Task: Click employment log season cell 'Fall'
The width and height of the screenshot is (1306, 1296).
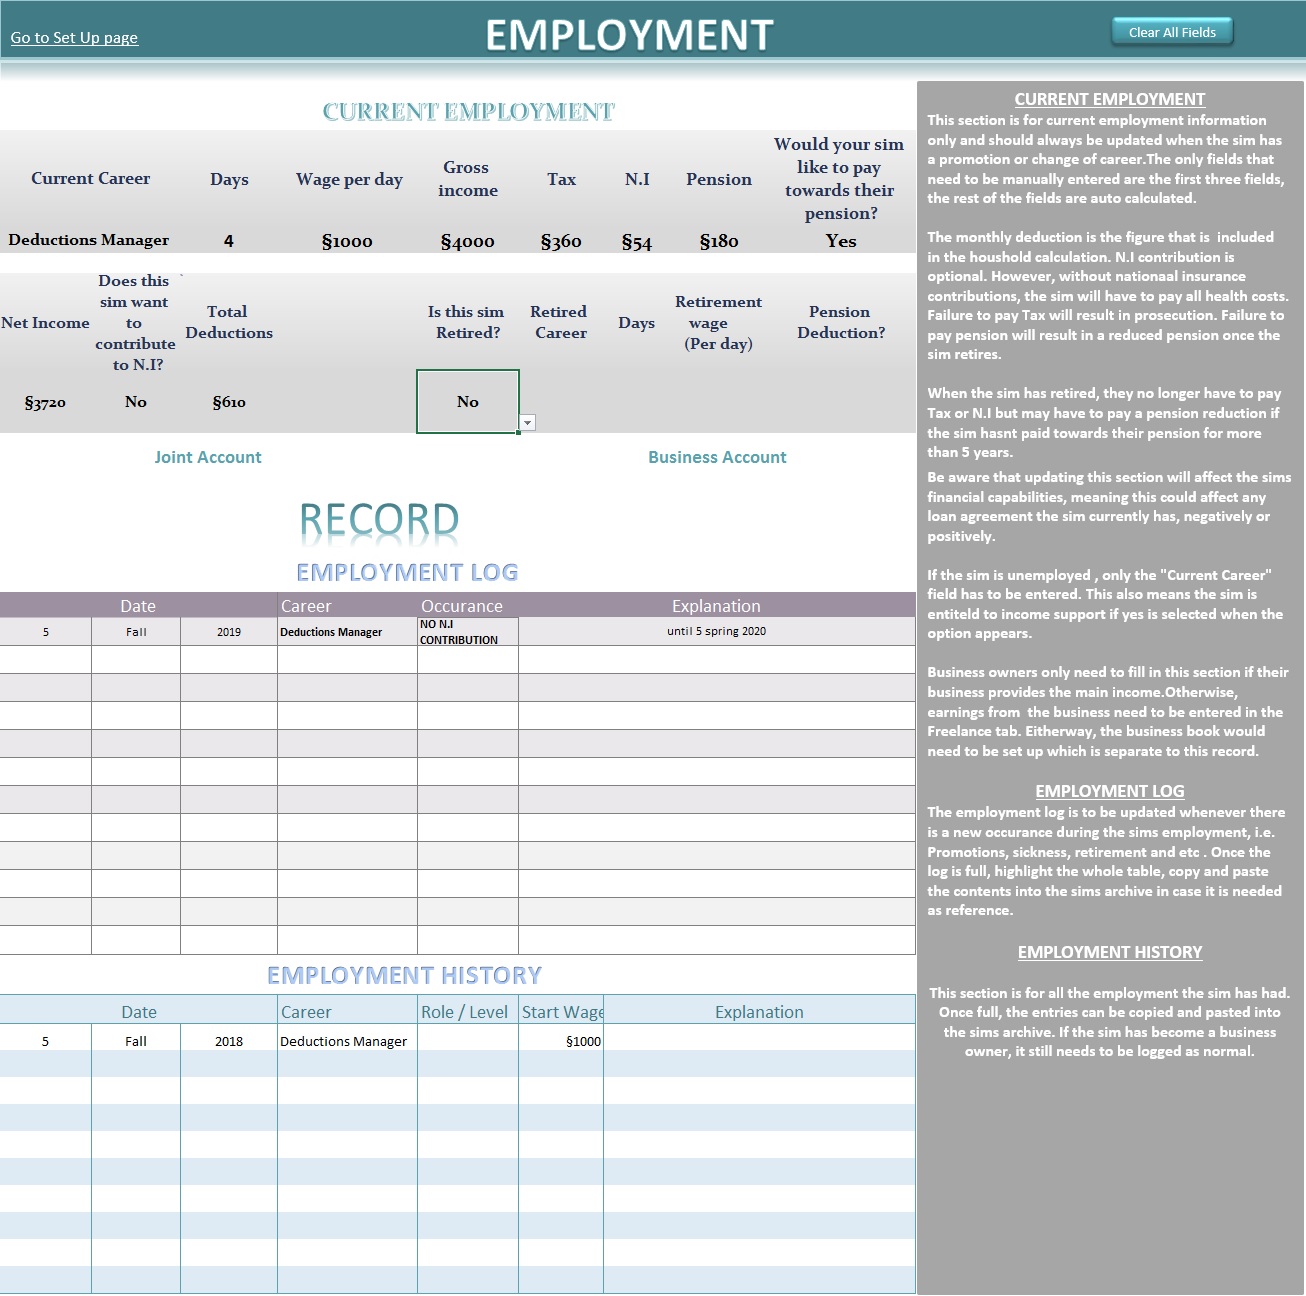Action: tap(136, 632)
